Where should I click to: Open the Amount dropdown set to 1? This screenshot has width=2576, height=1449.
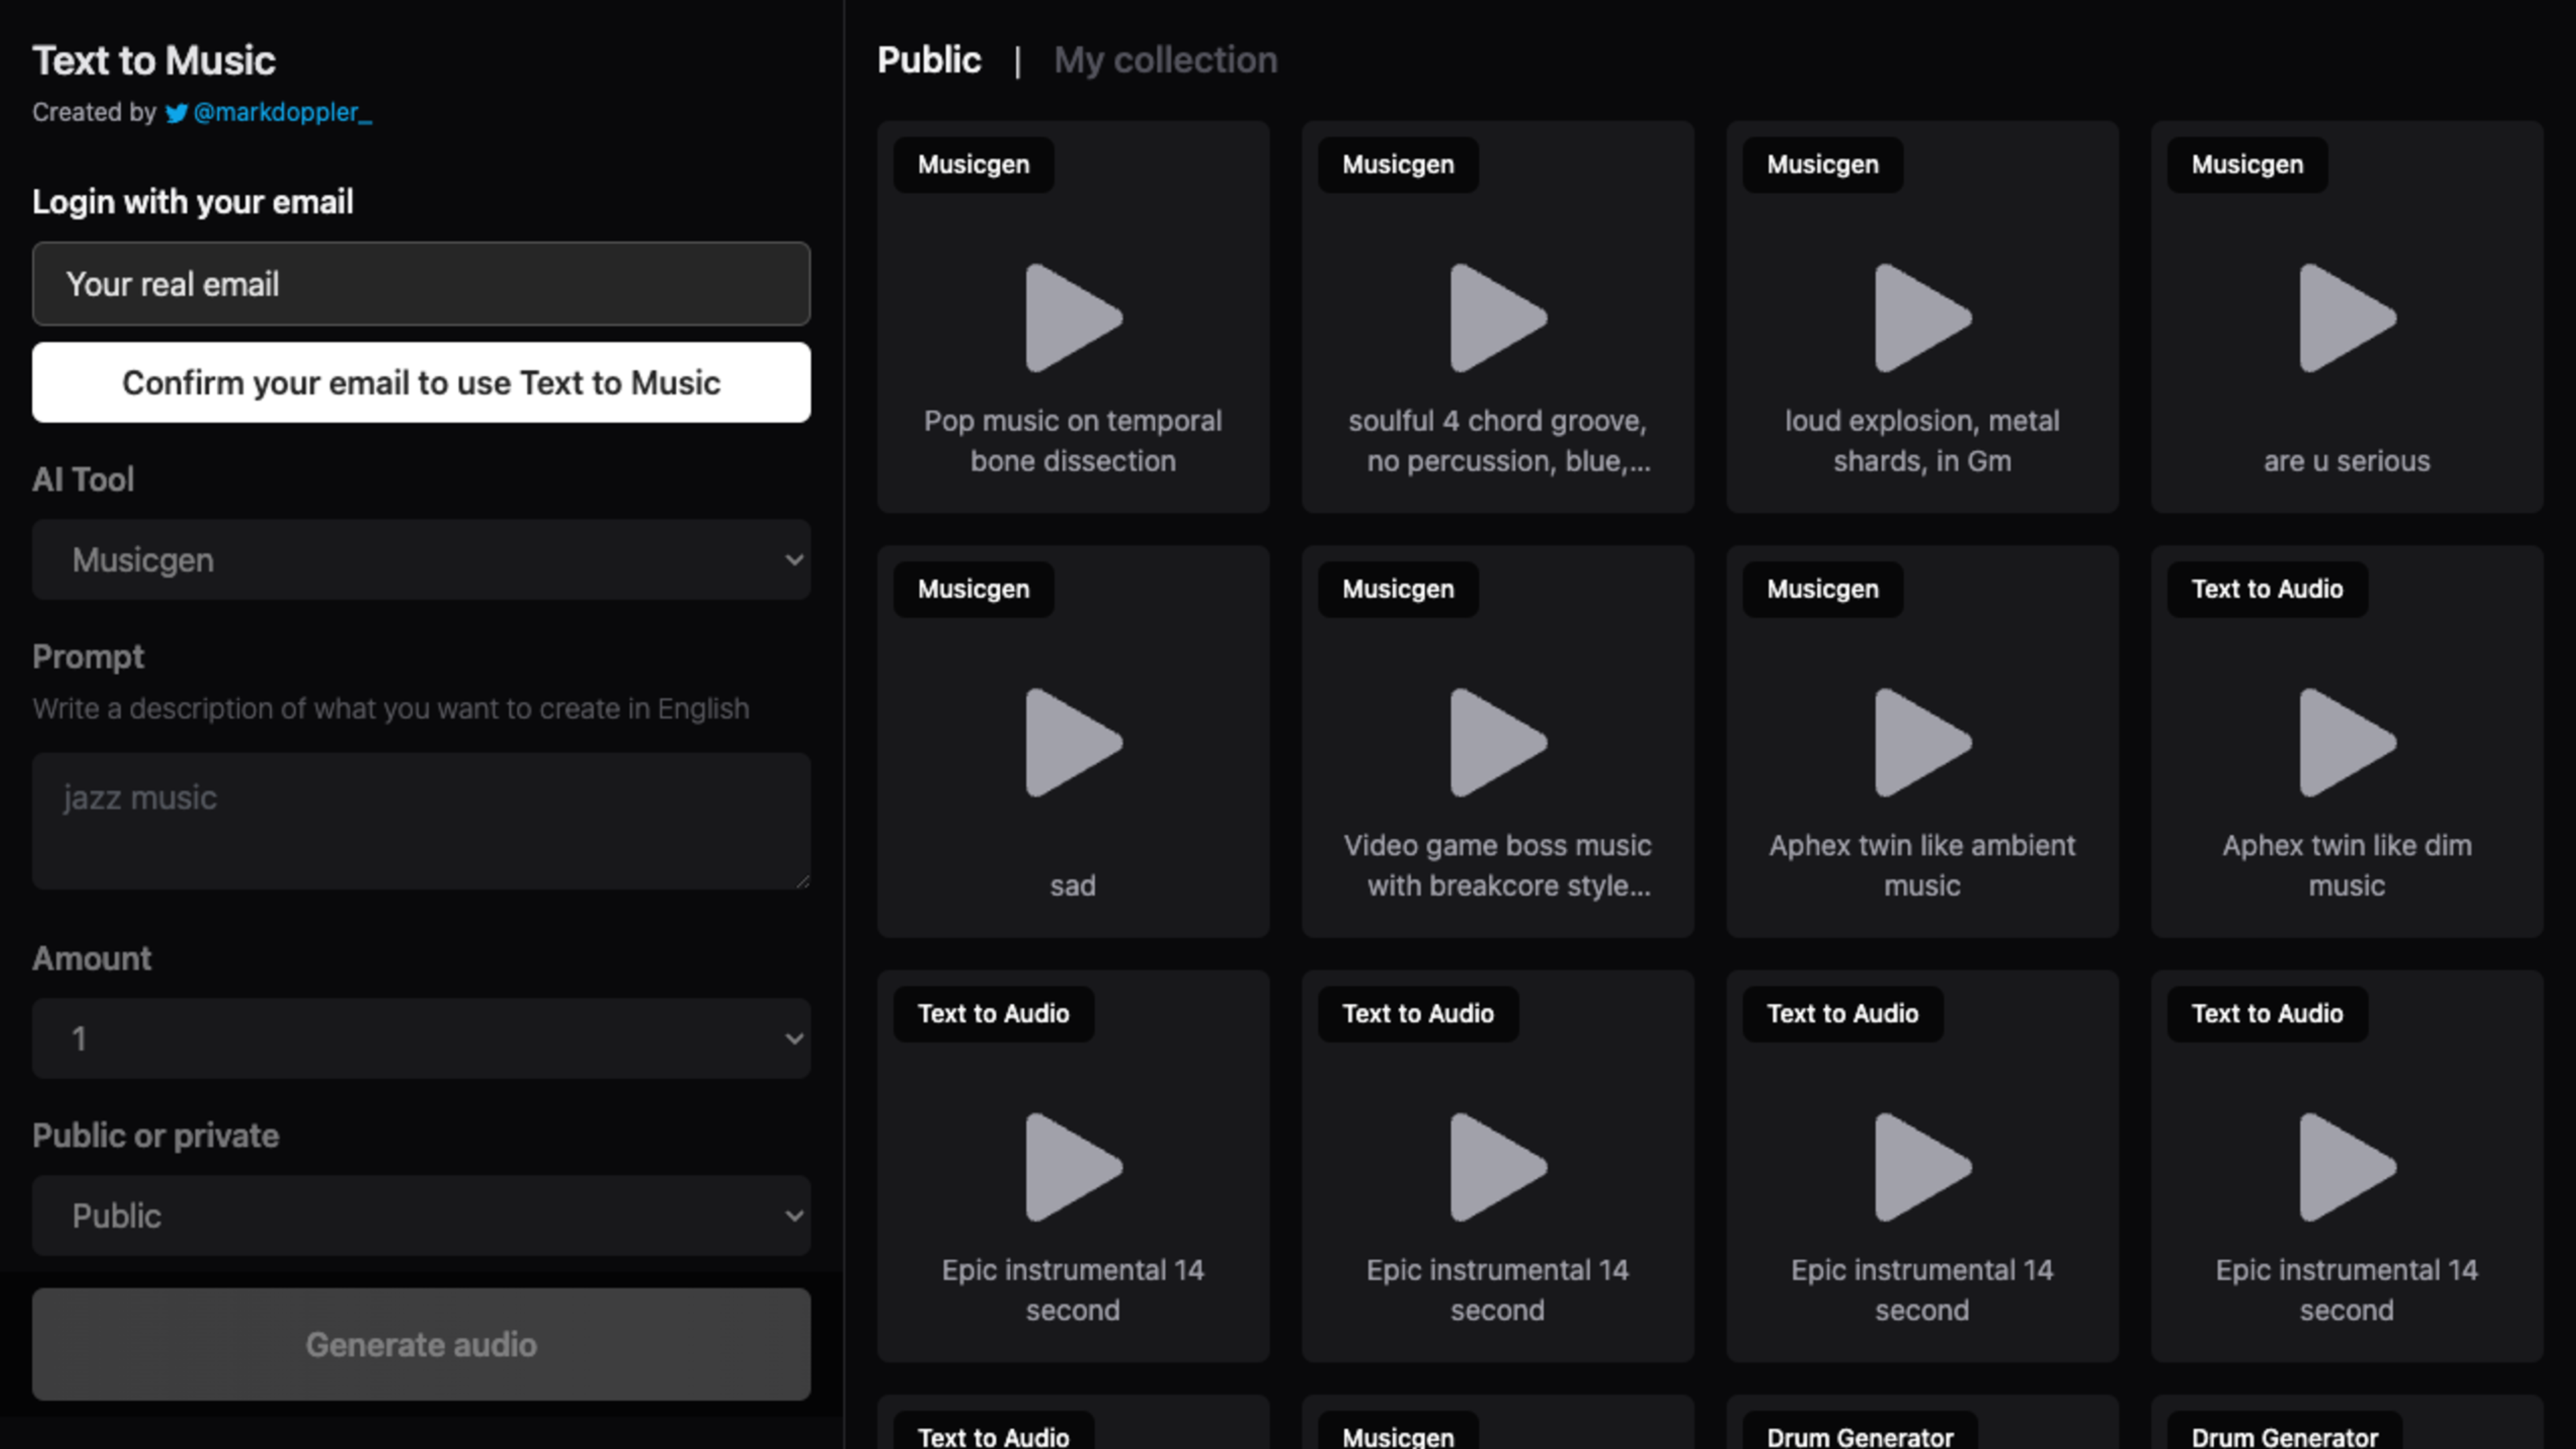tap(421, 1039)
